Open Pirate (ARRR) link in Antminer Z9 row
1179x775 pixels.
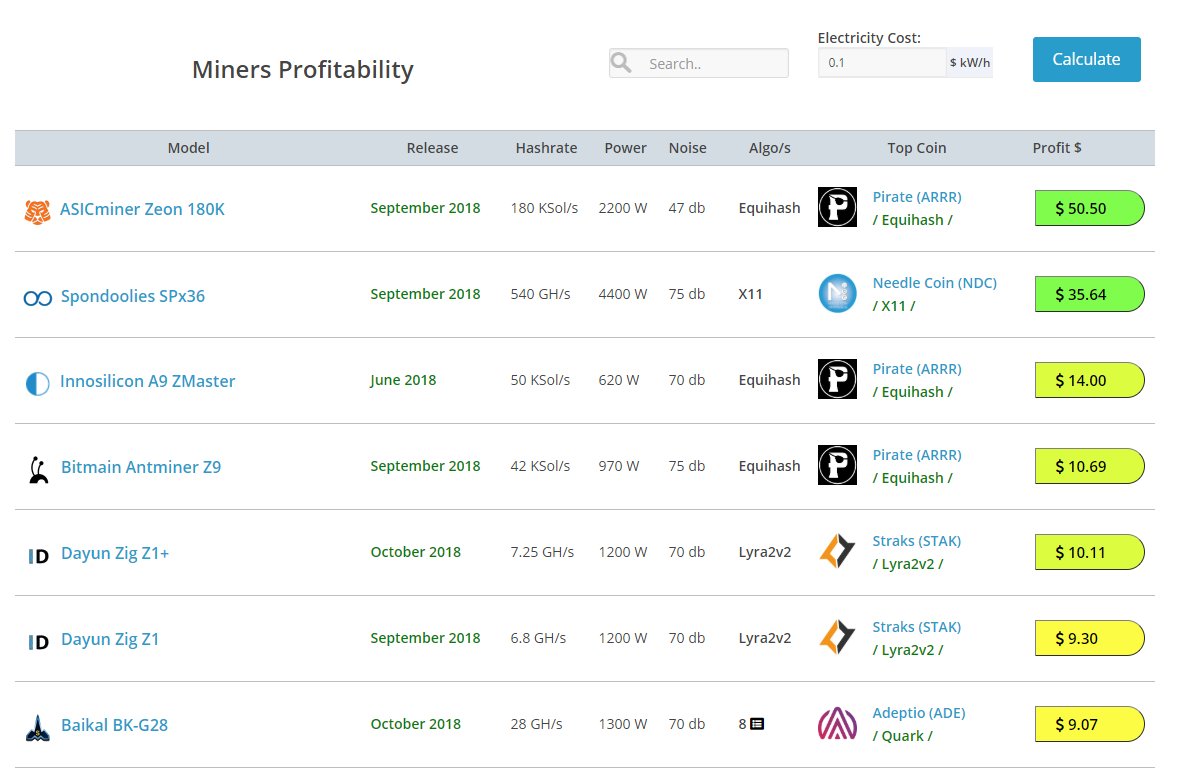pos(917,455)
